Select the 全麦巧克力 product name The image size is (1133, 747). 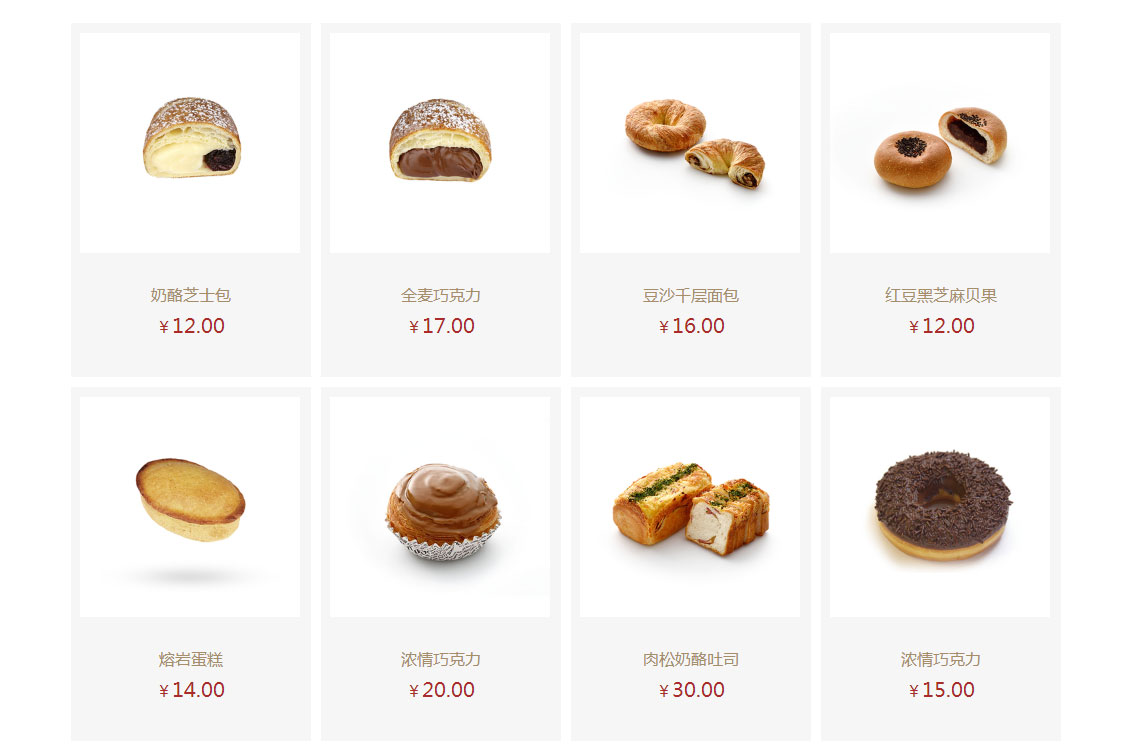(x=441, y=295)
